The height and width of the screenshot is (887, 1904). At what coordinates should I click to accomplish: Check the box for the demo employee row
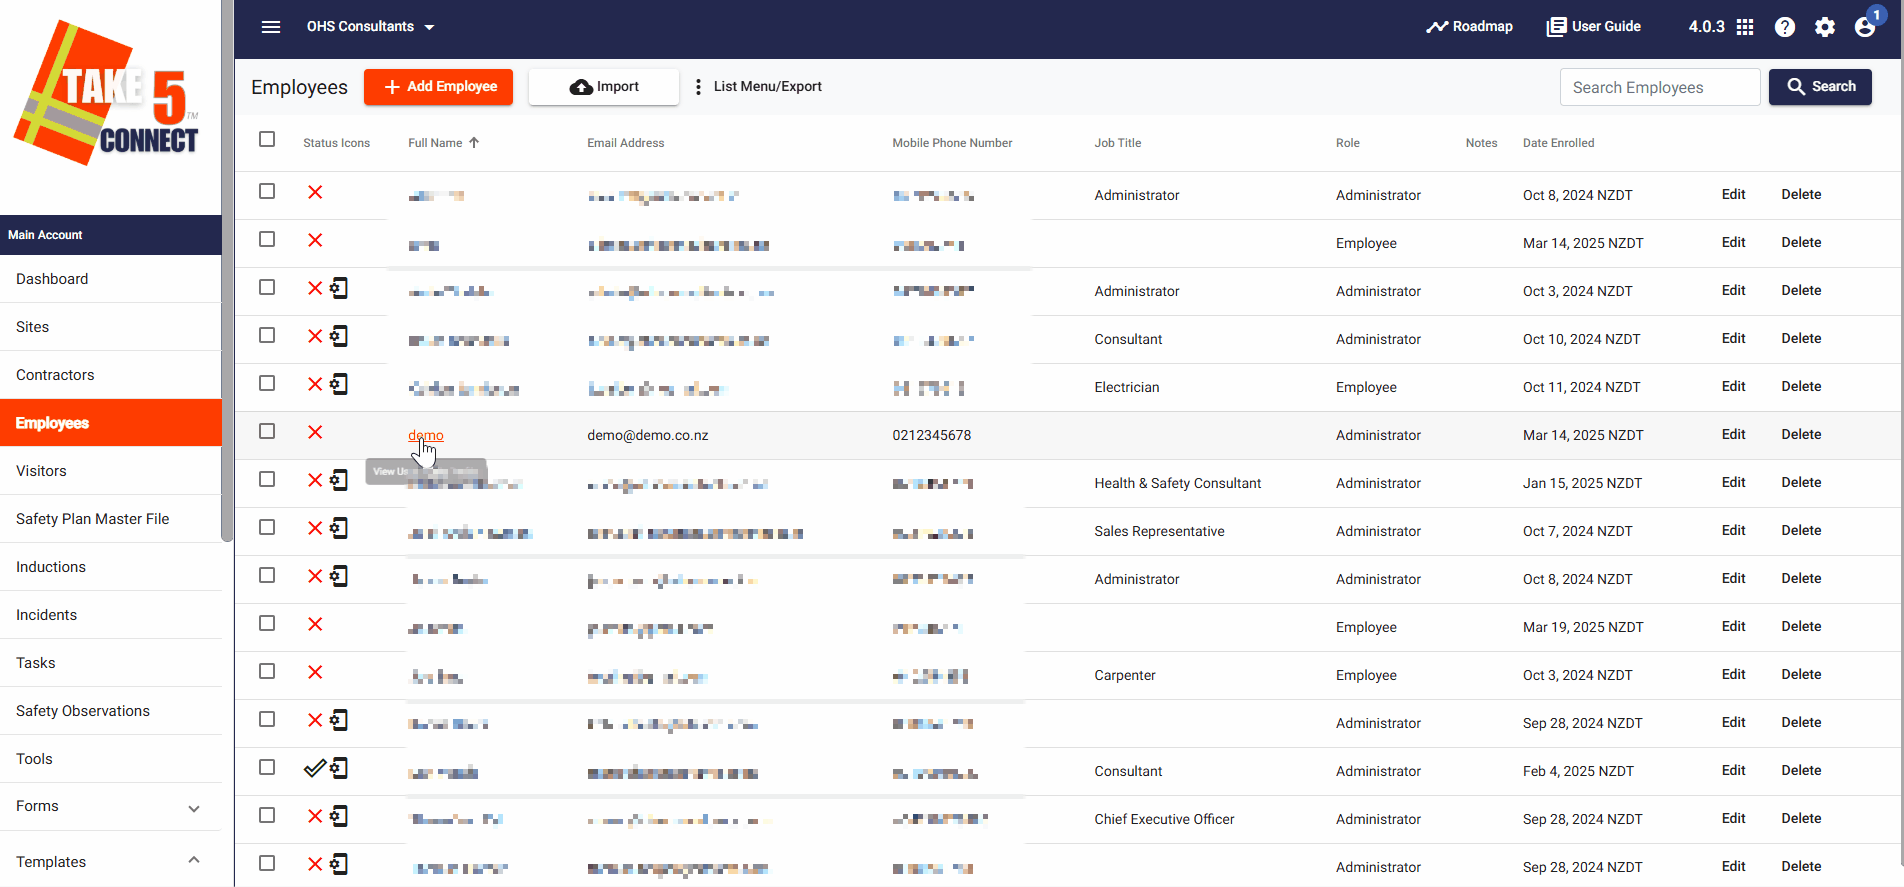[267, 431]
